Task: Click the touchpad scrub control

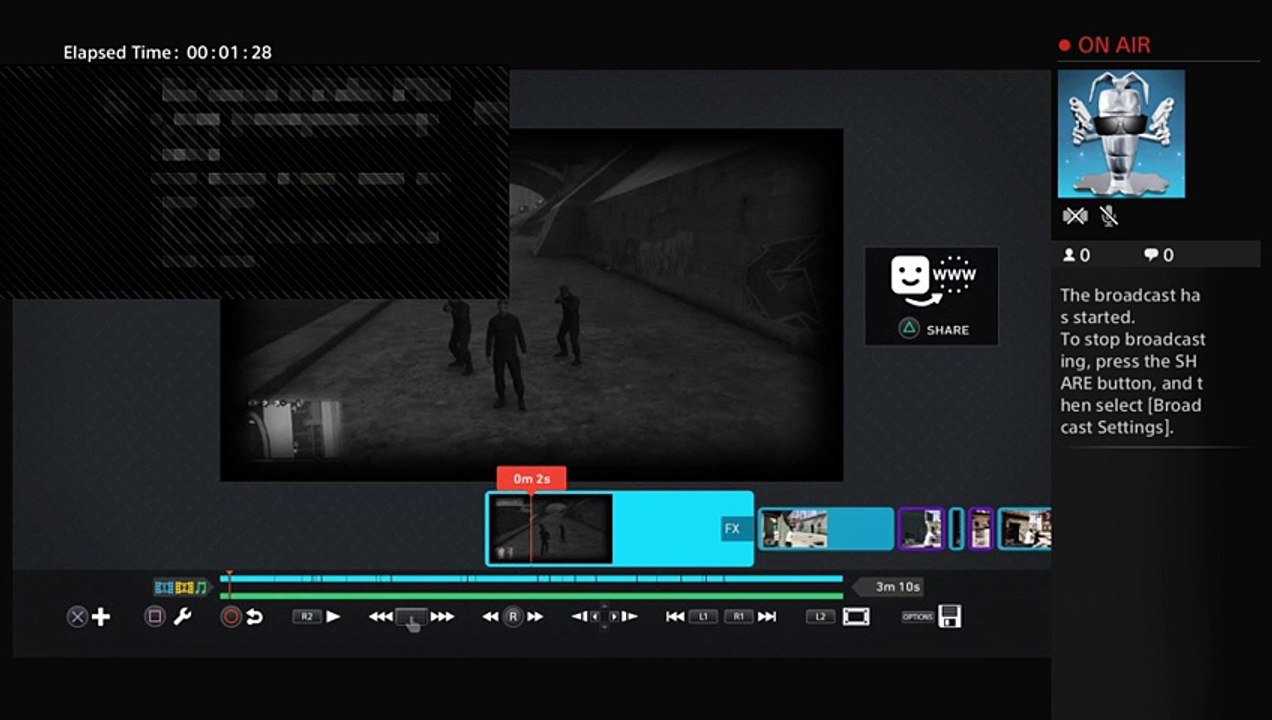Action: [x=411, y=618]
